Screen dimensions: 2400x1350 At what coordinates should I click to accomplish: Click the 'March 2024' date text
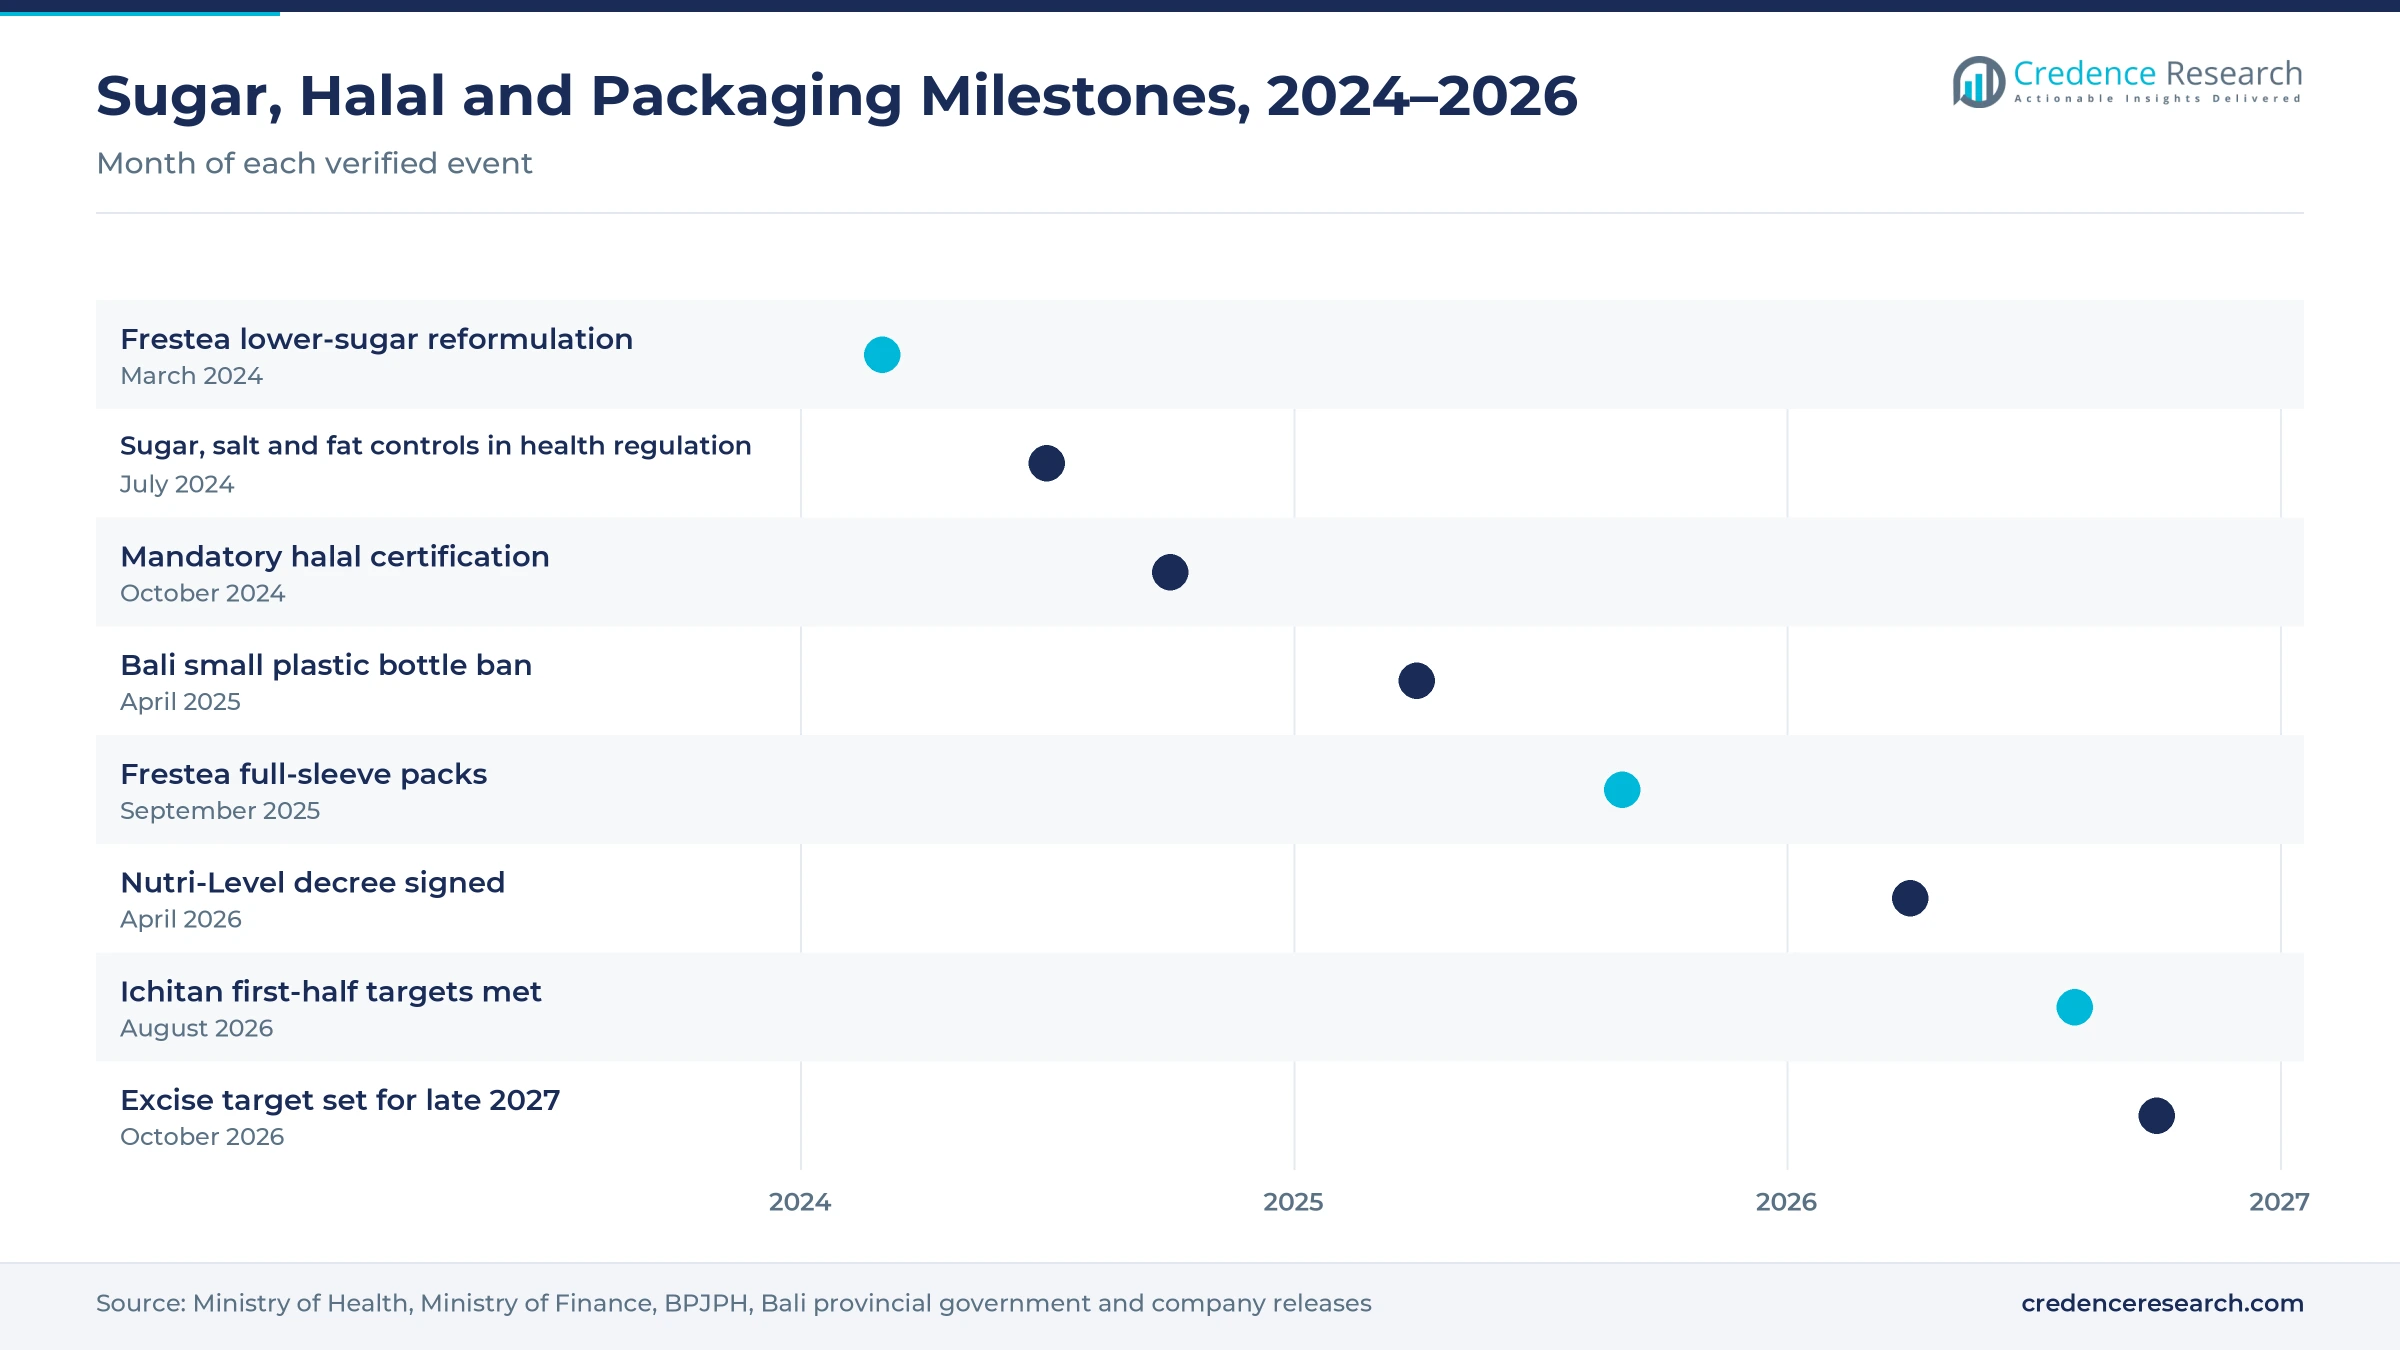[x=191, y=376]
